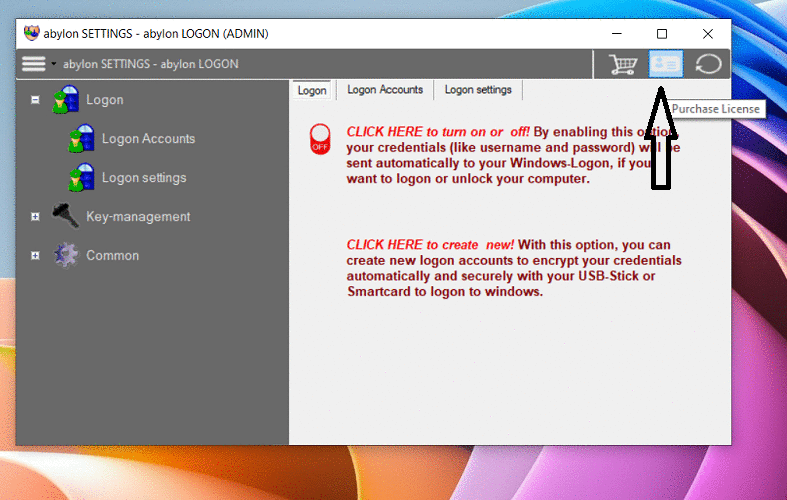Collapse the Logon tree node
Viewport: 787px width, 500px height.
point(35,100)
